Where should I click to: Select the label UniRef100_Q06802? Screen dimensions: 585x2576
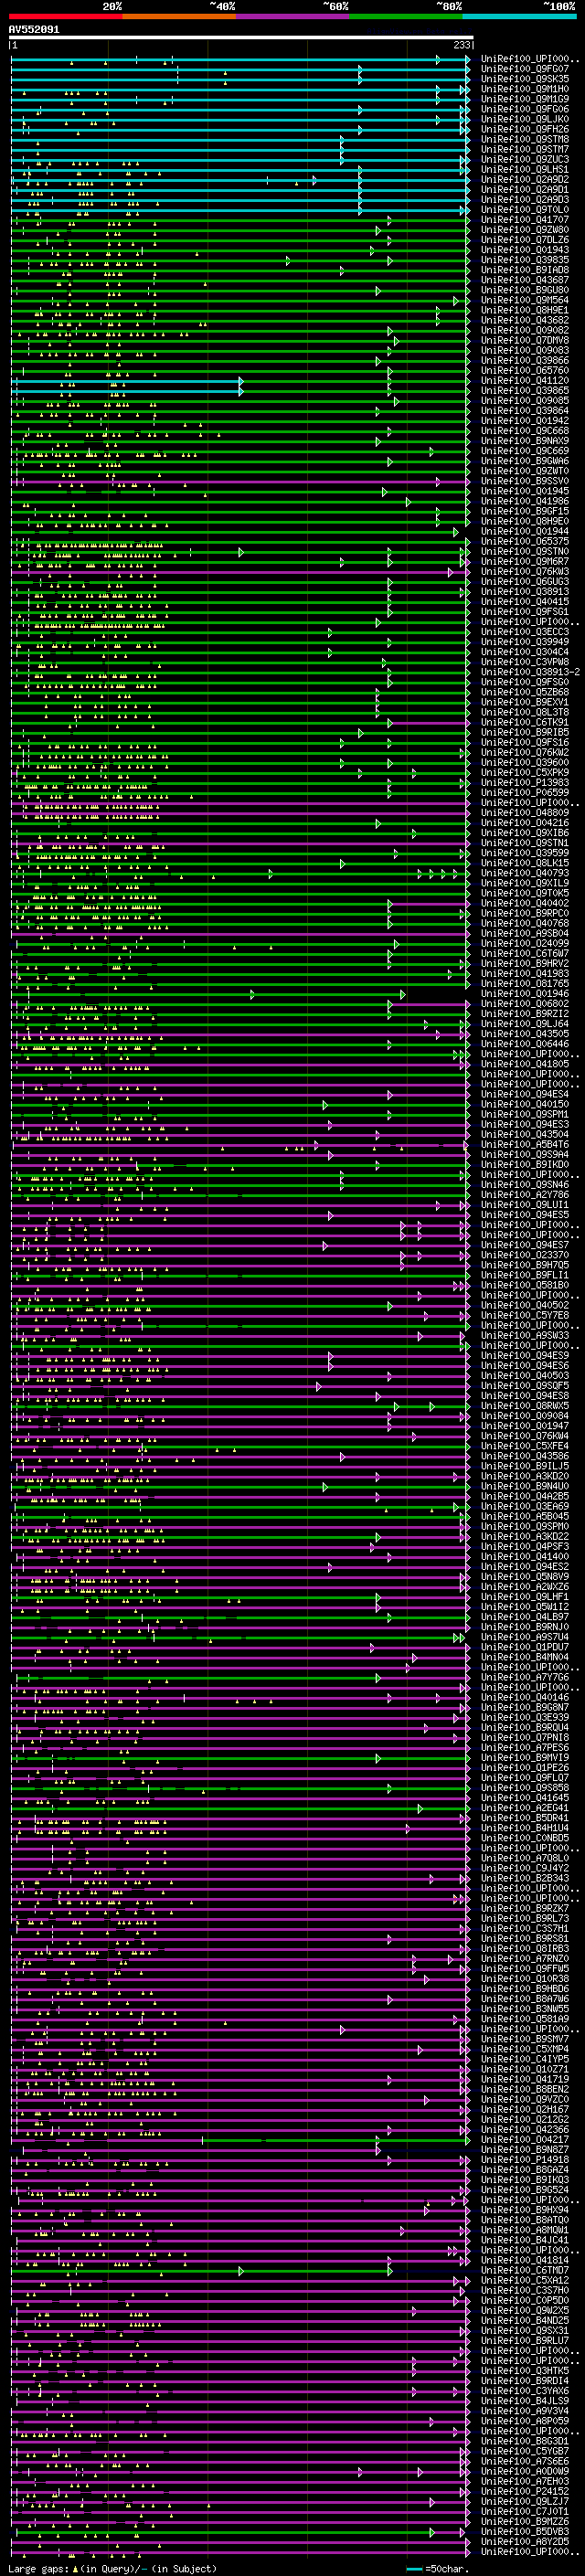[525, 1004]
